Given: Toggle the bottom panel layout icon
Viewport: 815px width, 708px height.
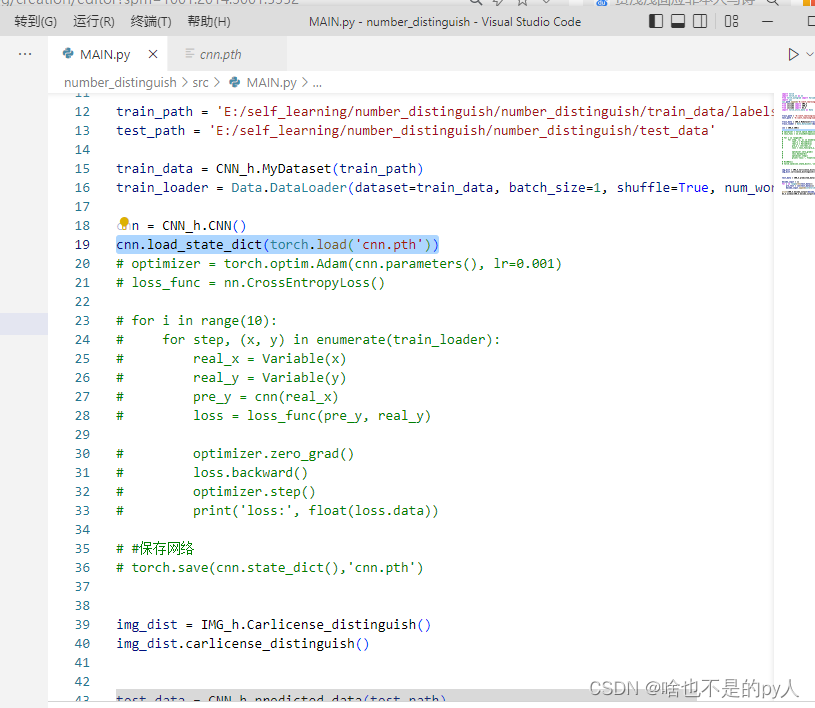Looking at the screenshot, I should click(x=678, y=21).
